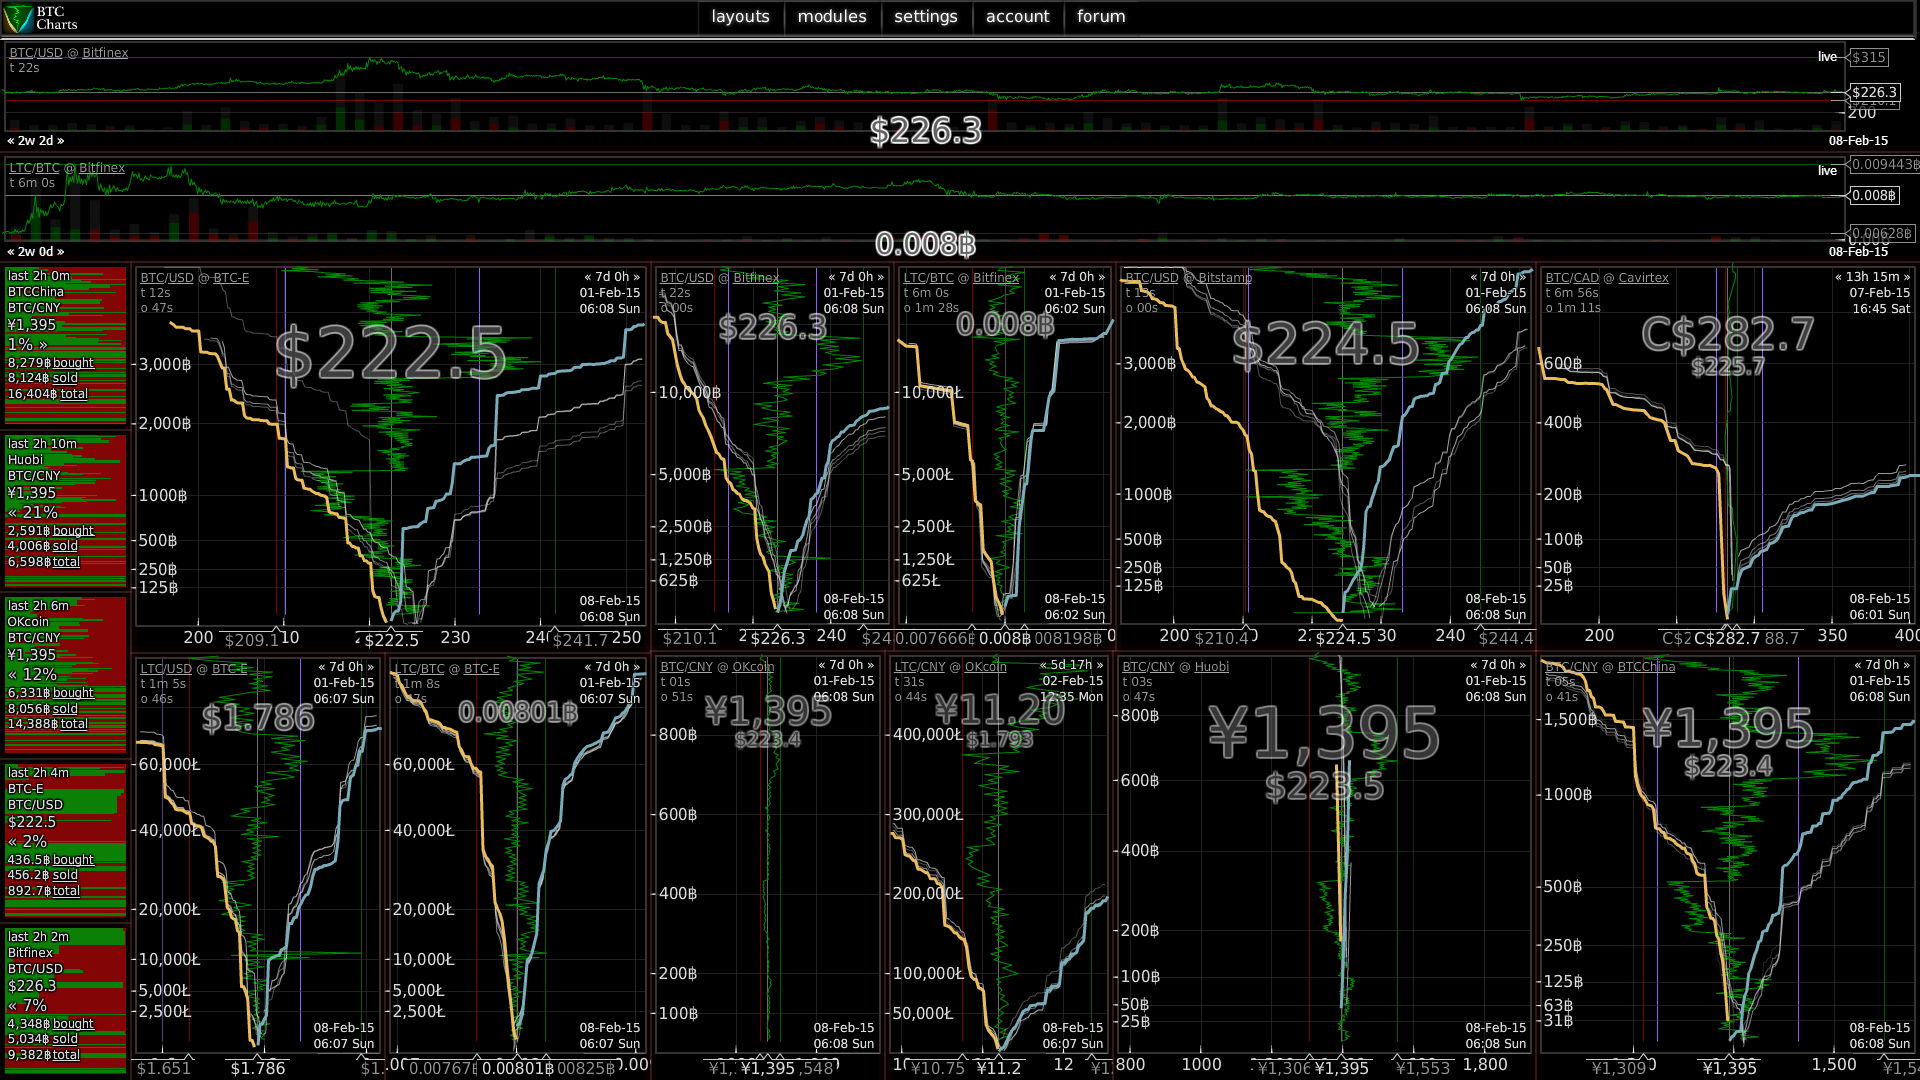Click $226.3 price label on top chart axis
Screen dimensions: 1920x1080
pos(1874,92)
